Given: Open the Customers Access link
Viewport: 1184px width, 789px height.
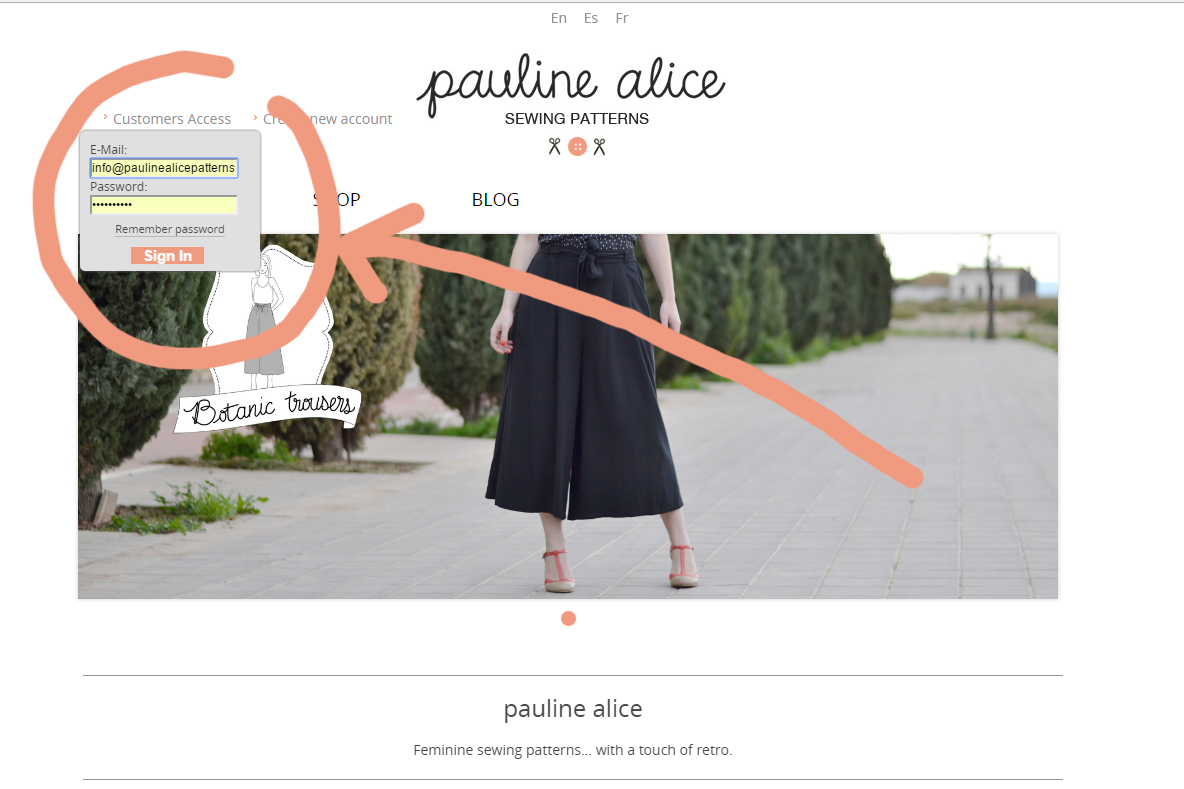Looking at the screenshot, I should pos(171,119).
